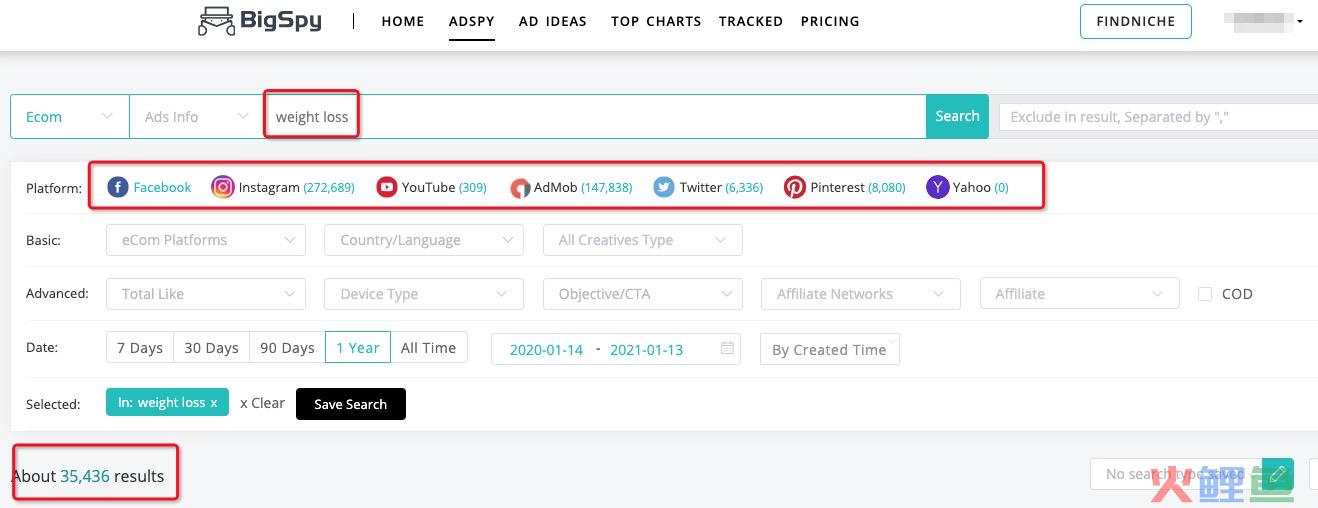1318x508 pixels.
Task: Expand the Affiliate Networks dropdown
Action: tap(861, 294)
